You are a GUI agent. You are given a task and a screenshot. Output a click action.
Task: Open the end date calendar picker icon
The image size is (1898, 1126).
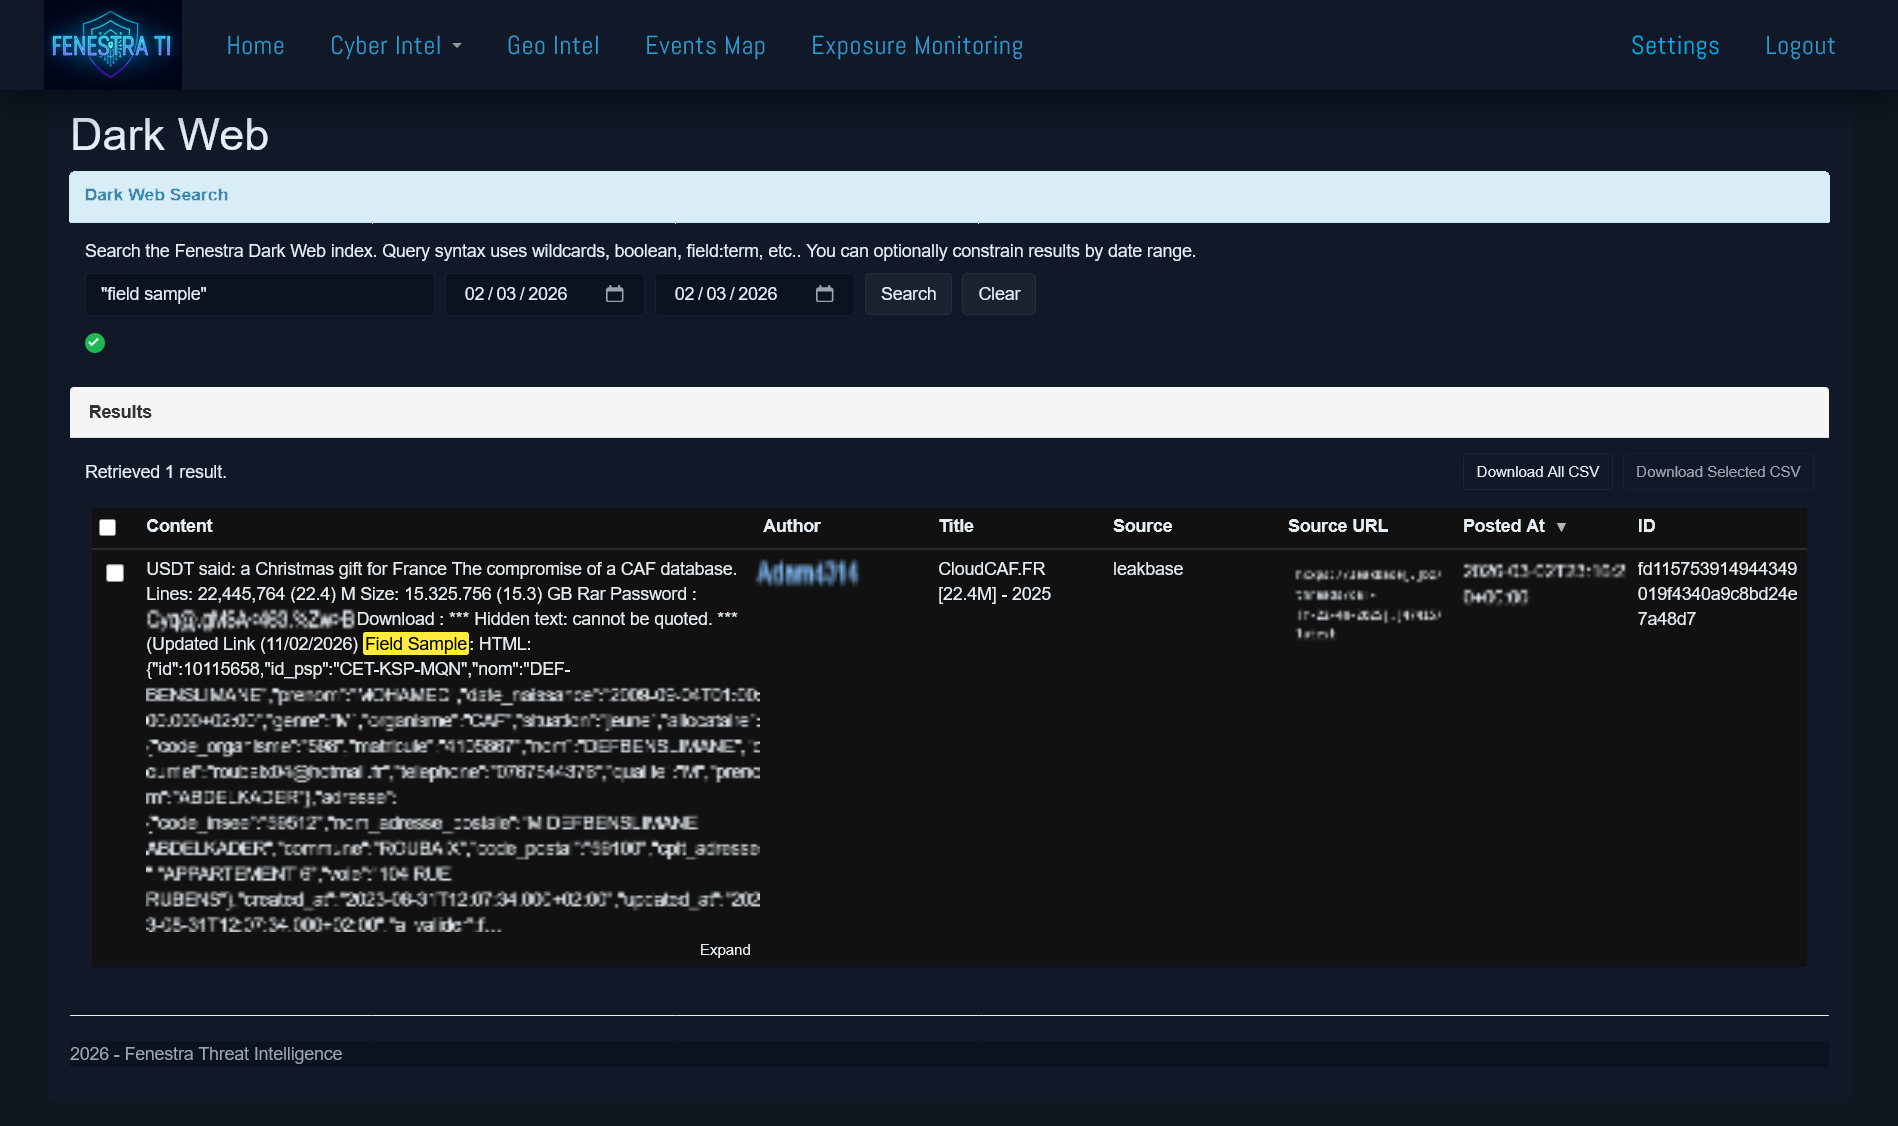(x=825, y=294)
